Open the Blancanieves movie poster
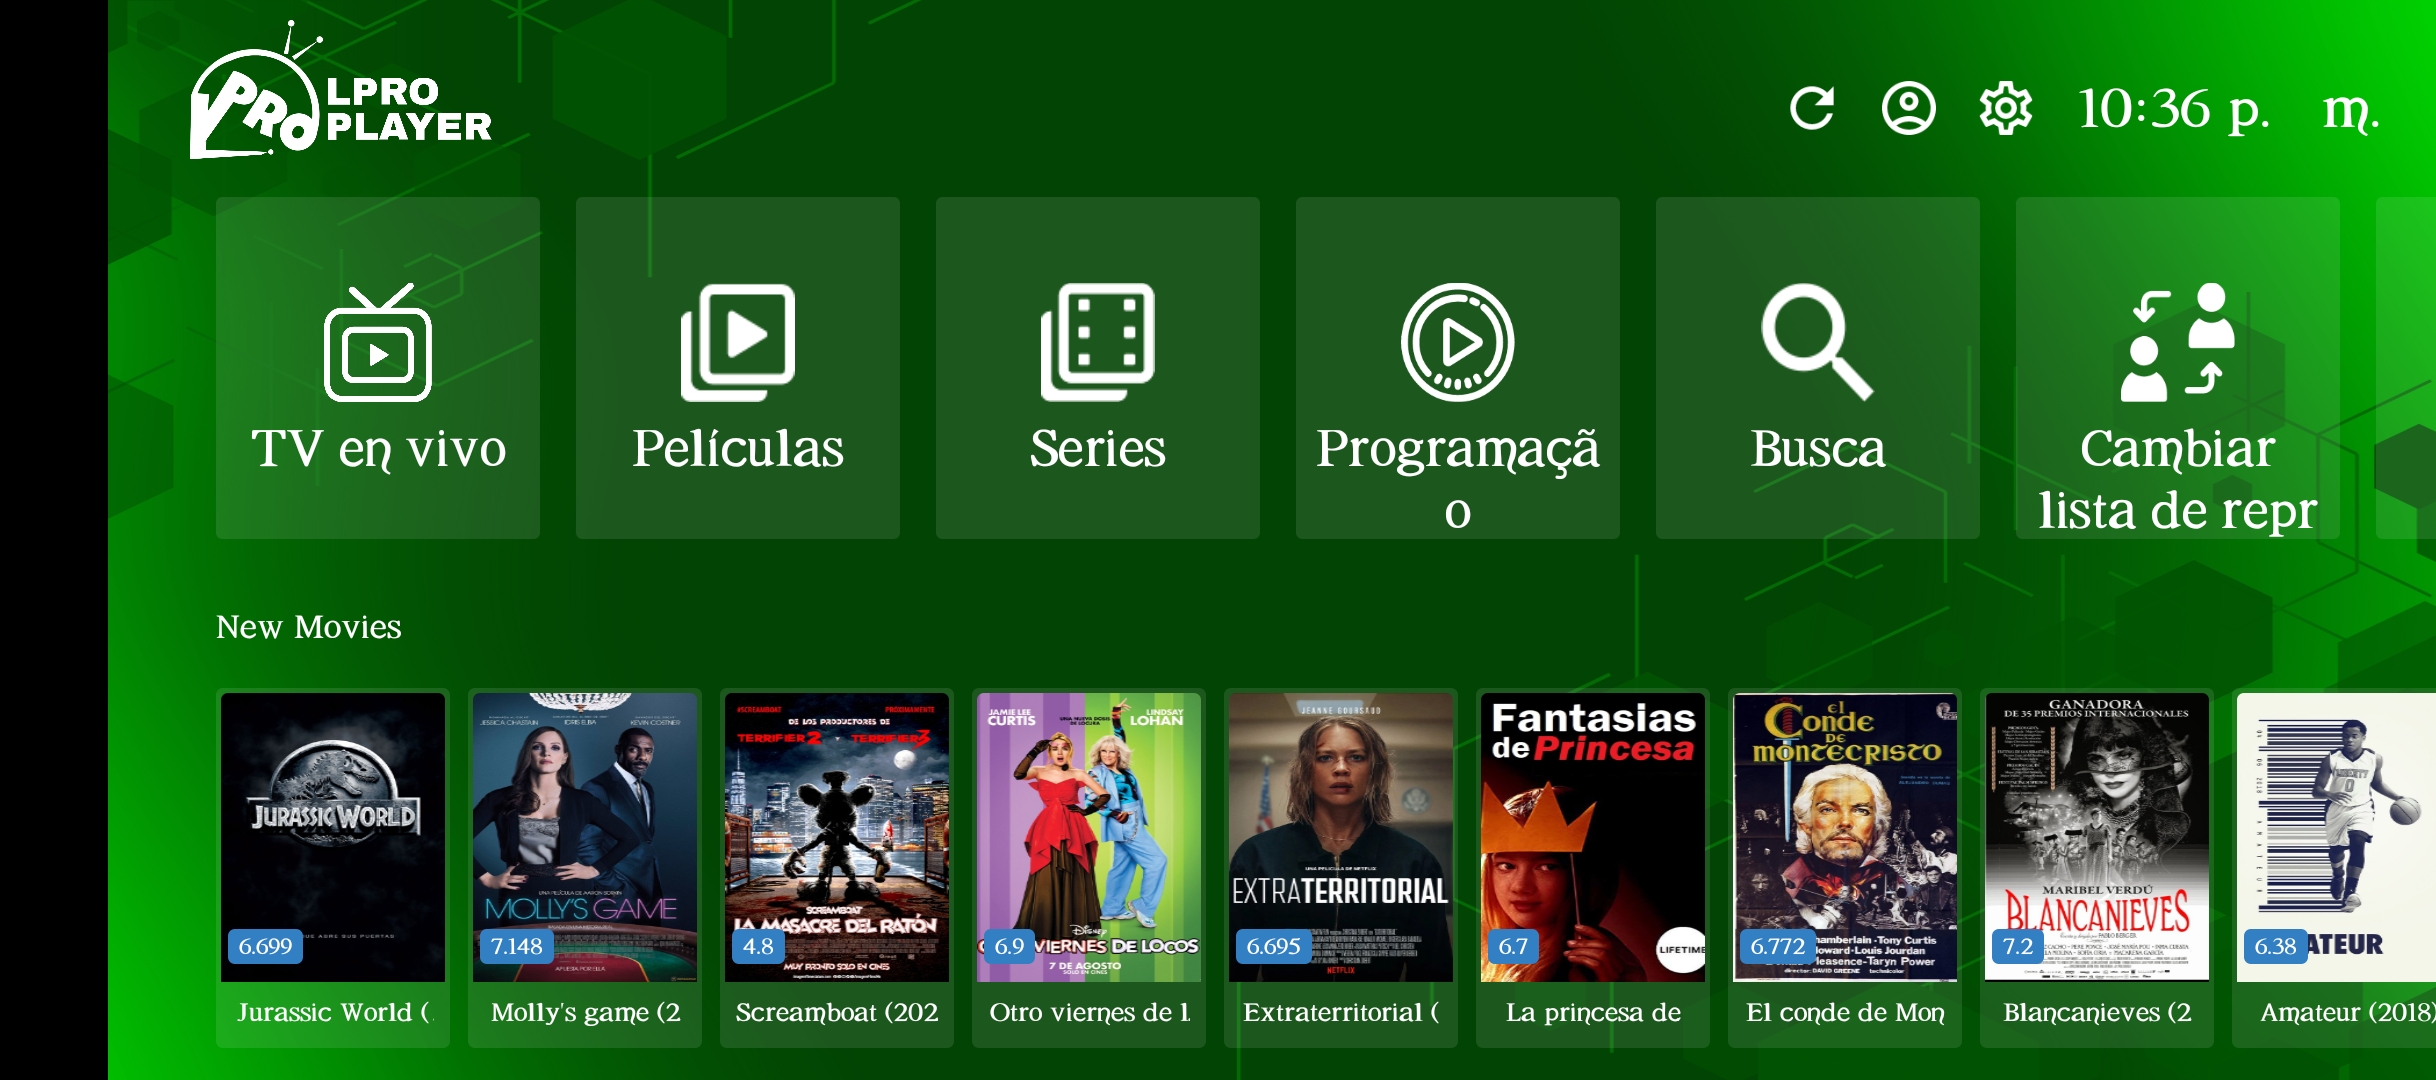This screenshot has height=1080, width=2436. pyautogui.click(x=2097, y=868)
